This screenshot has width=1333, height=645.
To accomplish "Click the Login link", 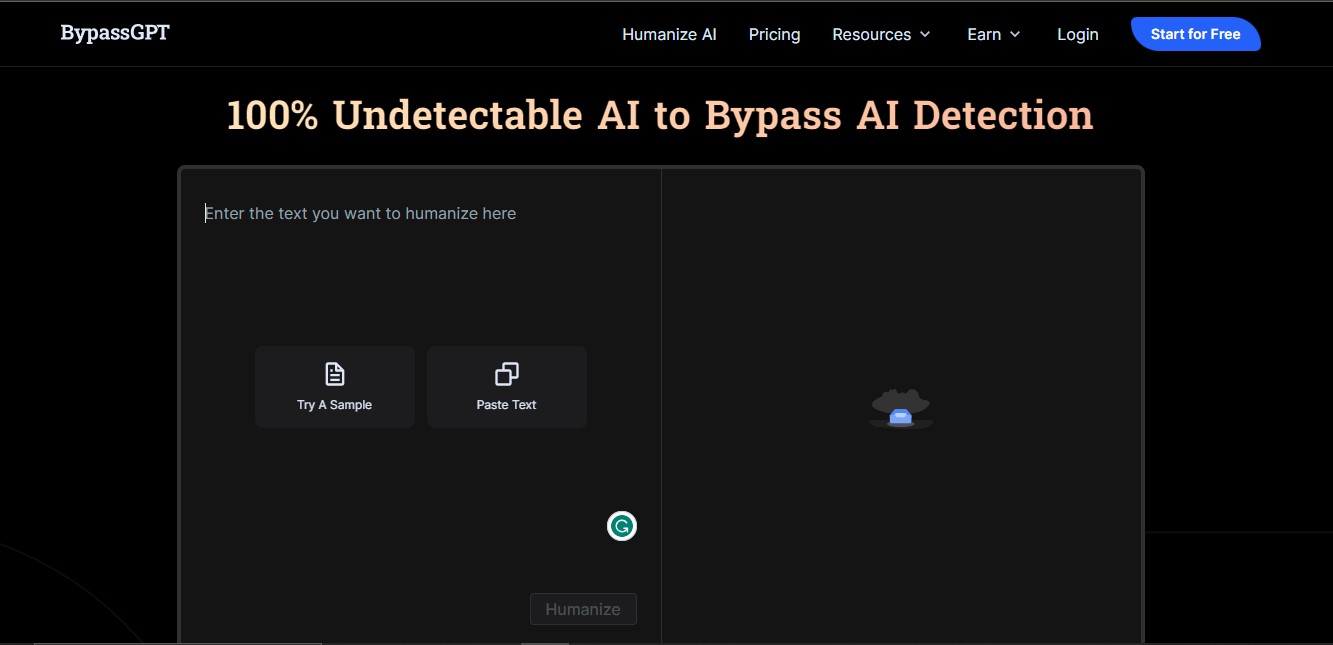I will point(1077,34).
